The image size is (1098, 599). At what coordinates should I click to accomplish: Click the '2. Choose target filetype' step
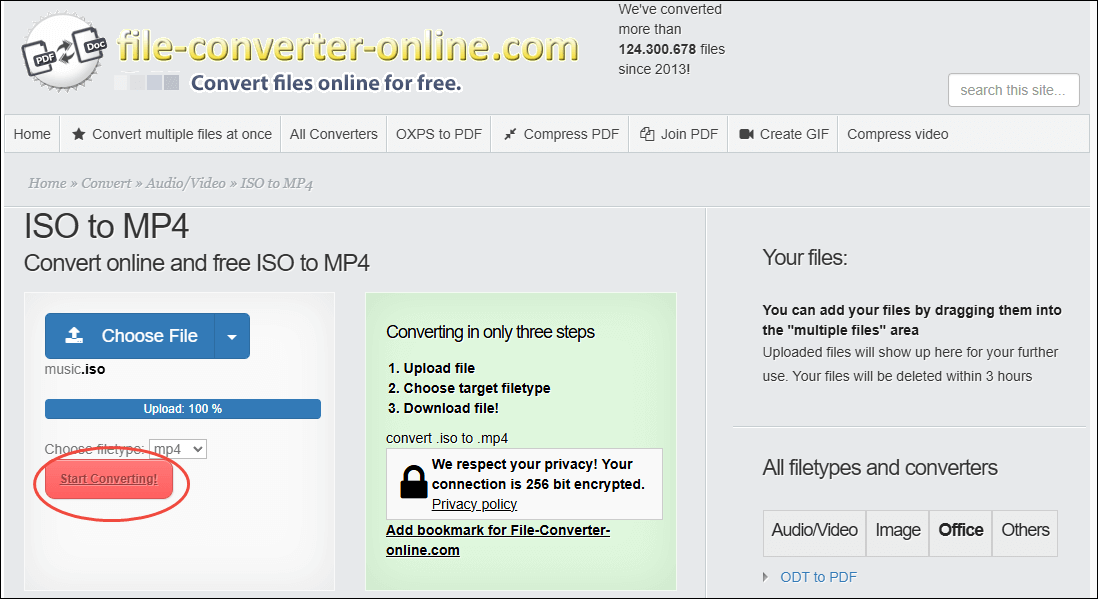click(x=469, y=388)
